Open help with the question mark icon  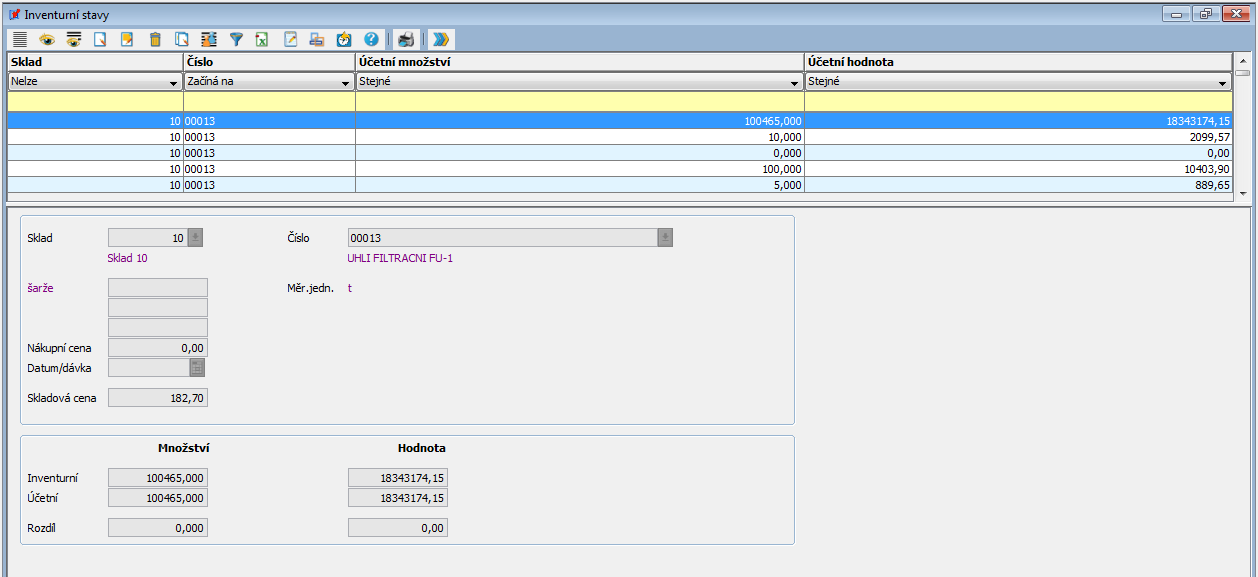tap(371, 40)
